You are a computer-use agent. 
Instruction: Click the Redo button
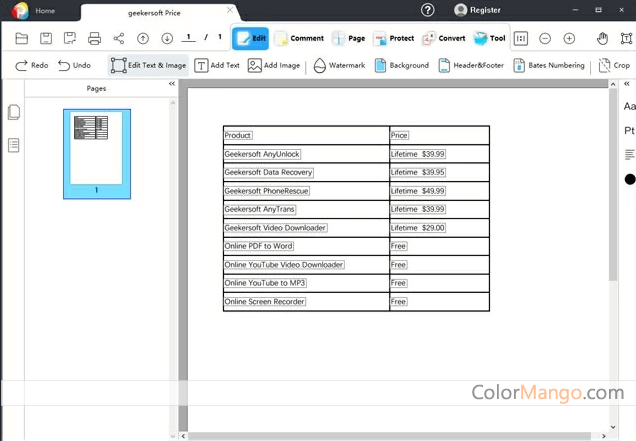point(32,65)
